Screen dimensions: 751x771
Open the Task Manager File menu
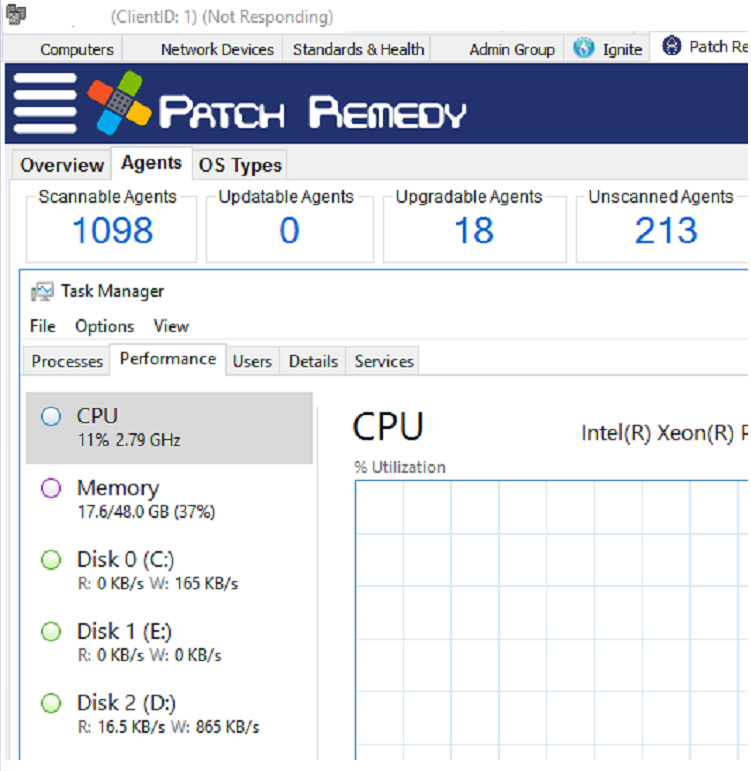pos(42,326)
